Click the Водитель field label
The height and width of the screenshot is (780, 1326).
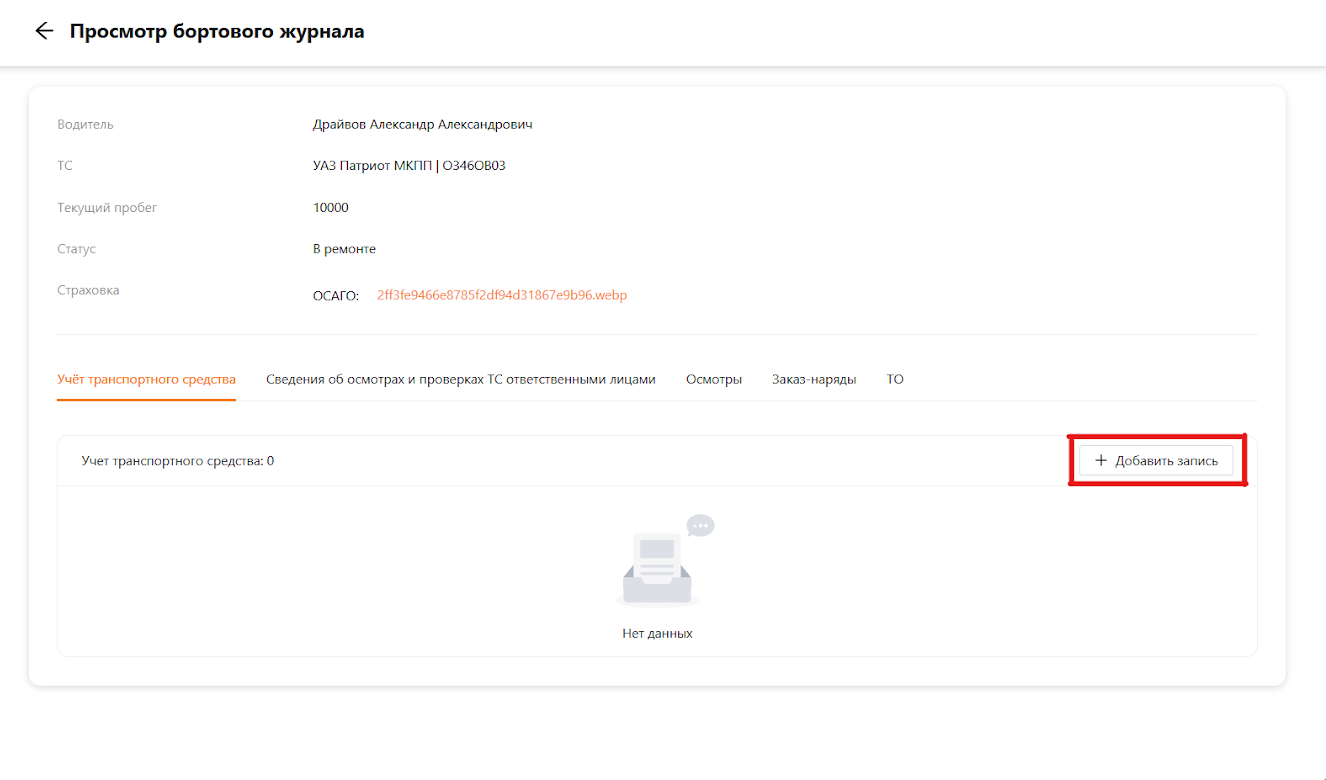point(85,125)
